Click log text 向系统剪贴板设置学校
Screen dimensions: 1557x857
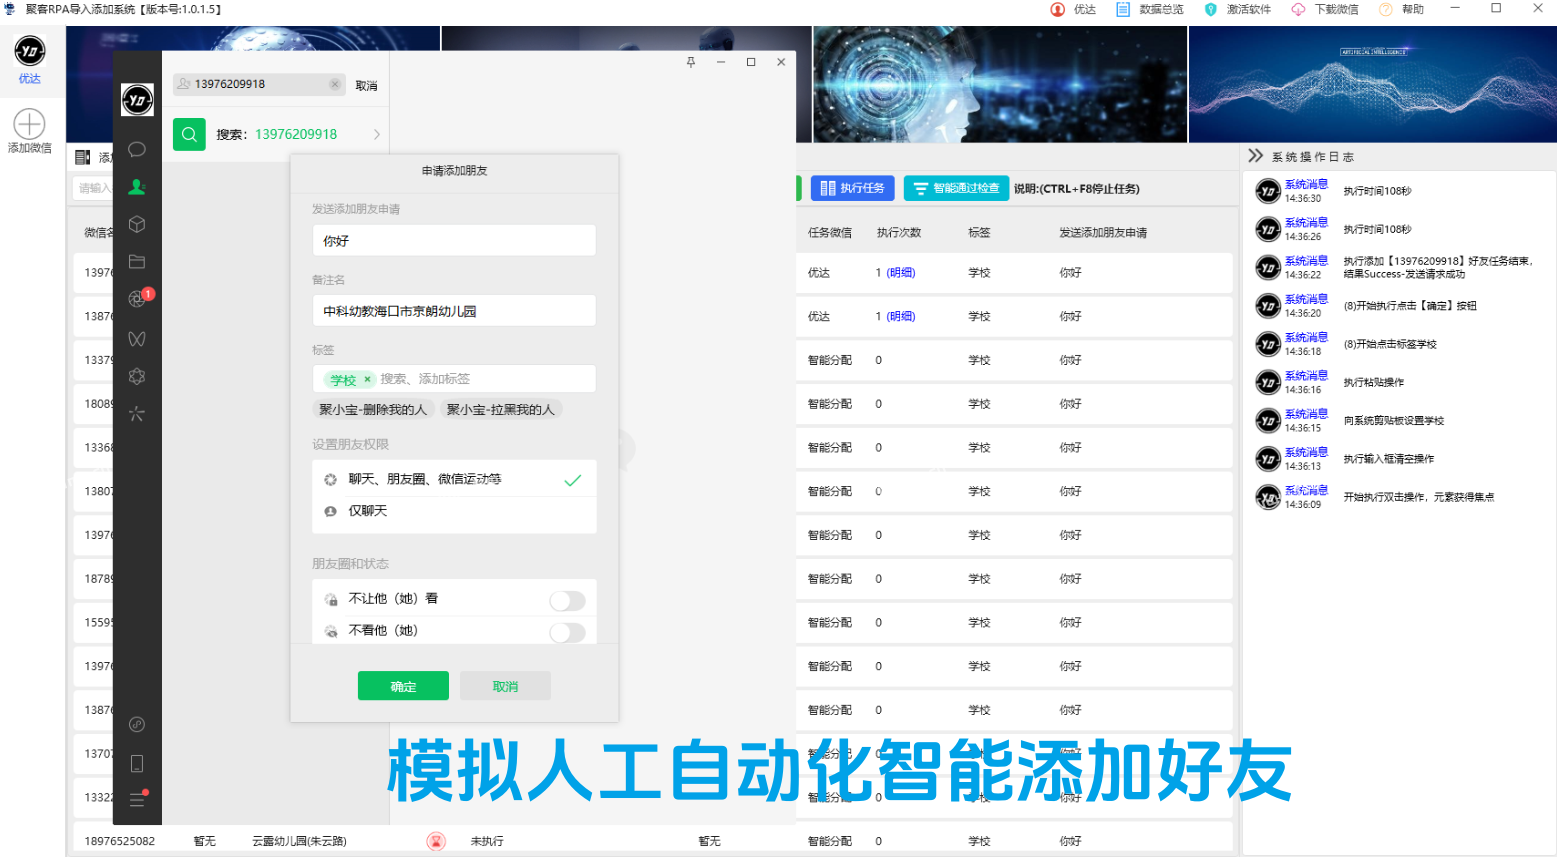click(x=1393, y=421)
